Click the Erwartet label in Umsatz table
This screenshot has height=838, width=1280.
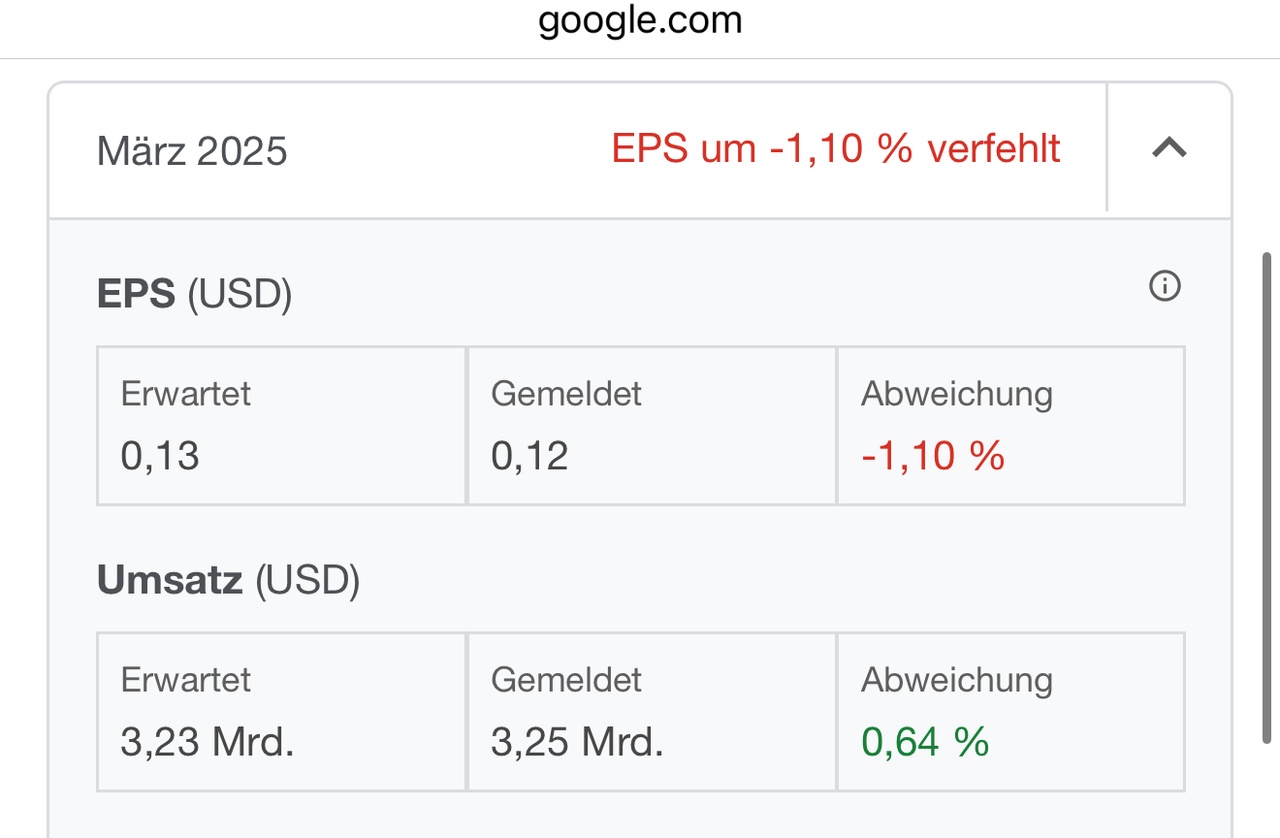(186, 680)
